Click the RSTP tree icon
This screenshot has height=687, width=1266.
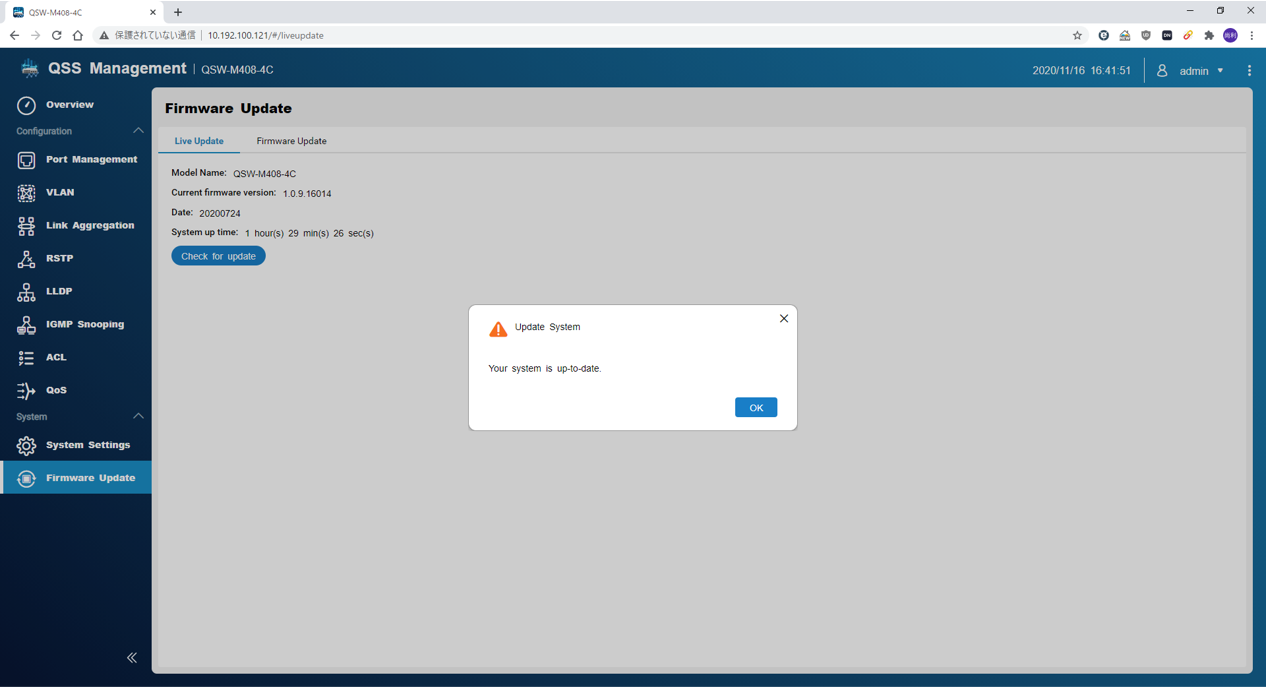26,259
